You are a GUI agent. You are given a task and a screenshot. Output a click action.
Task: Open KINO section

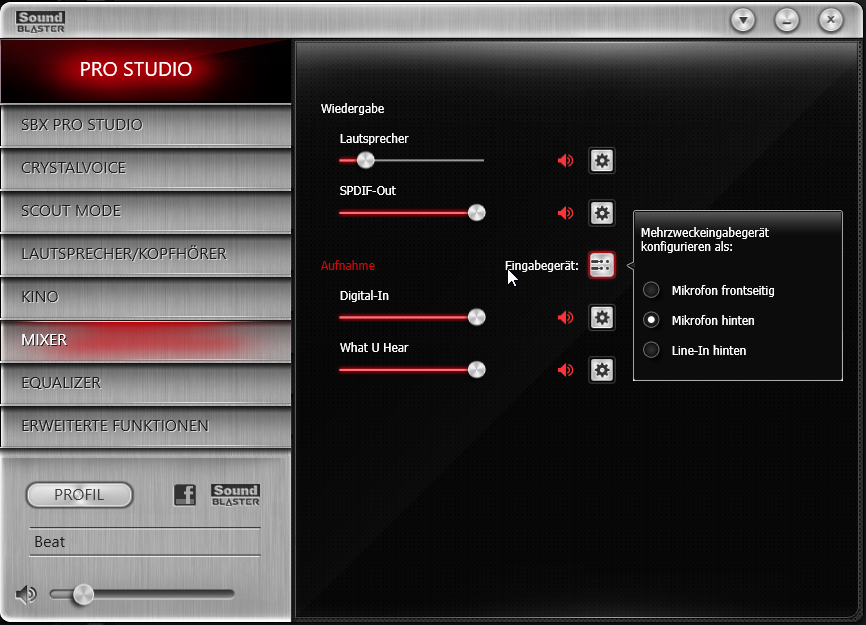(x=146, y=297)
